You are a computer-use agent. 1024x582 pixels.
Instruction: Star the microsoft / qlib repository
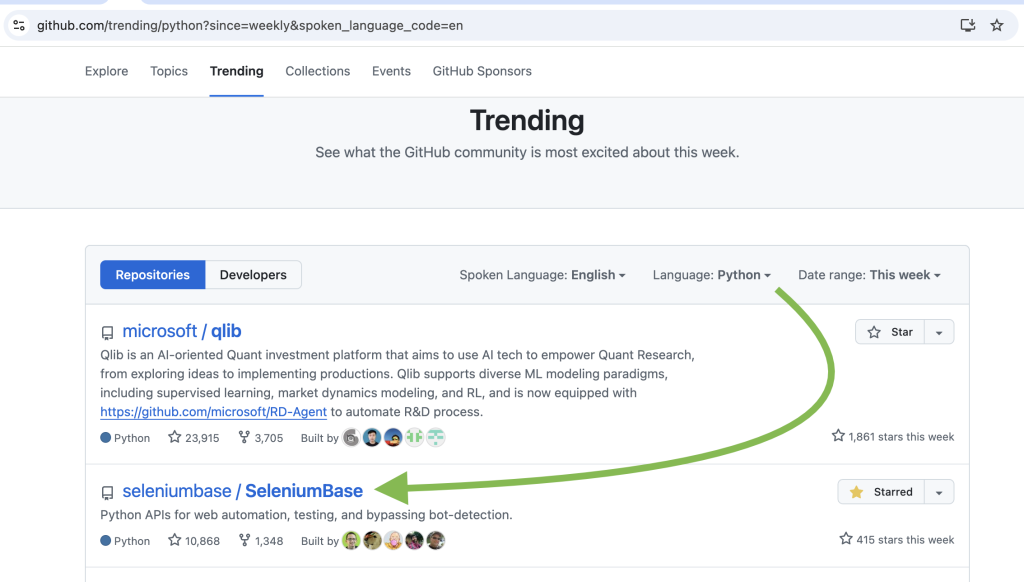pyautogui.click(x=889, y=332)
